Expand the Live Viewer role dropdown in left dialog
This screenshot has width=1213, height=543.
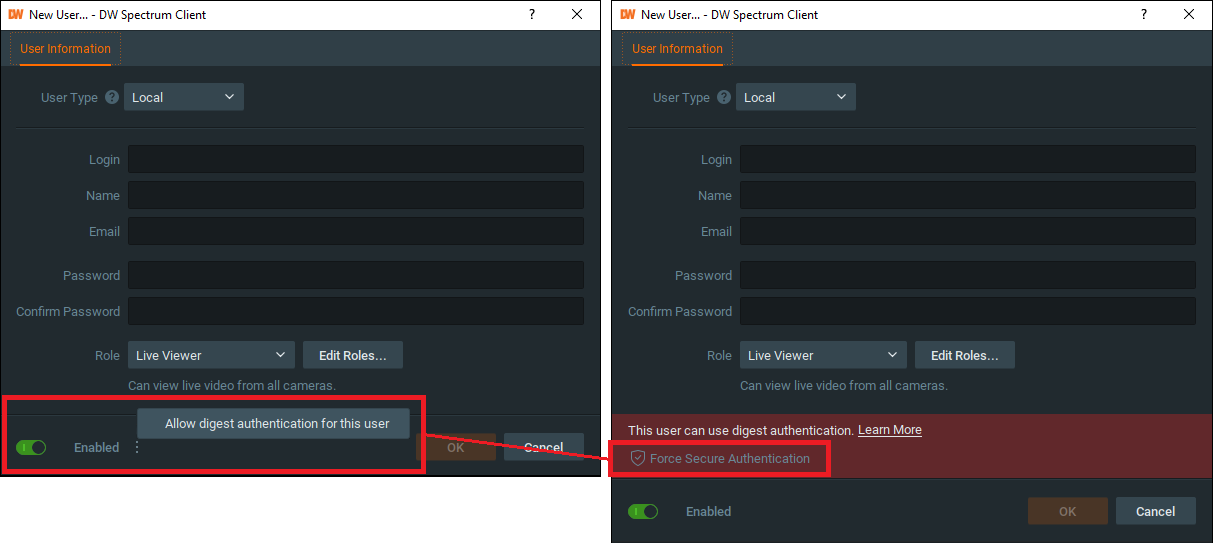pos(211,355)
